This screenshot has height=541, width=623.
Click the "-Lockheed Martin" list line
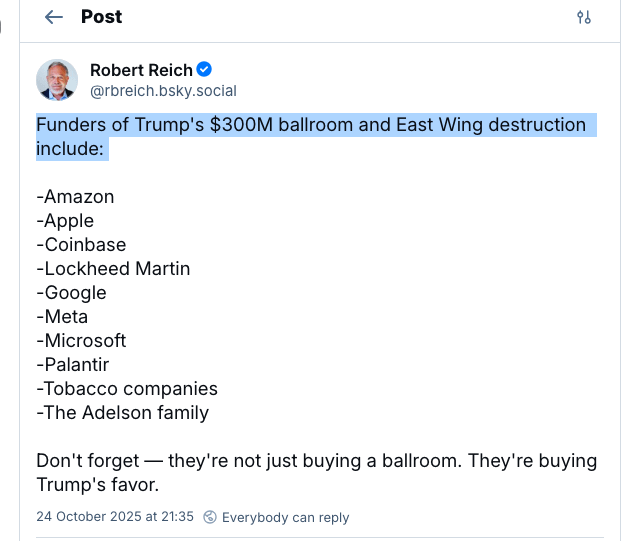(113, 269)
